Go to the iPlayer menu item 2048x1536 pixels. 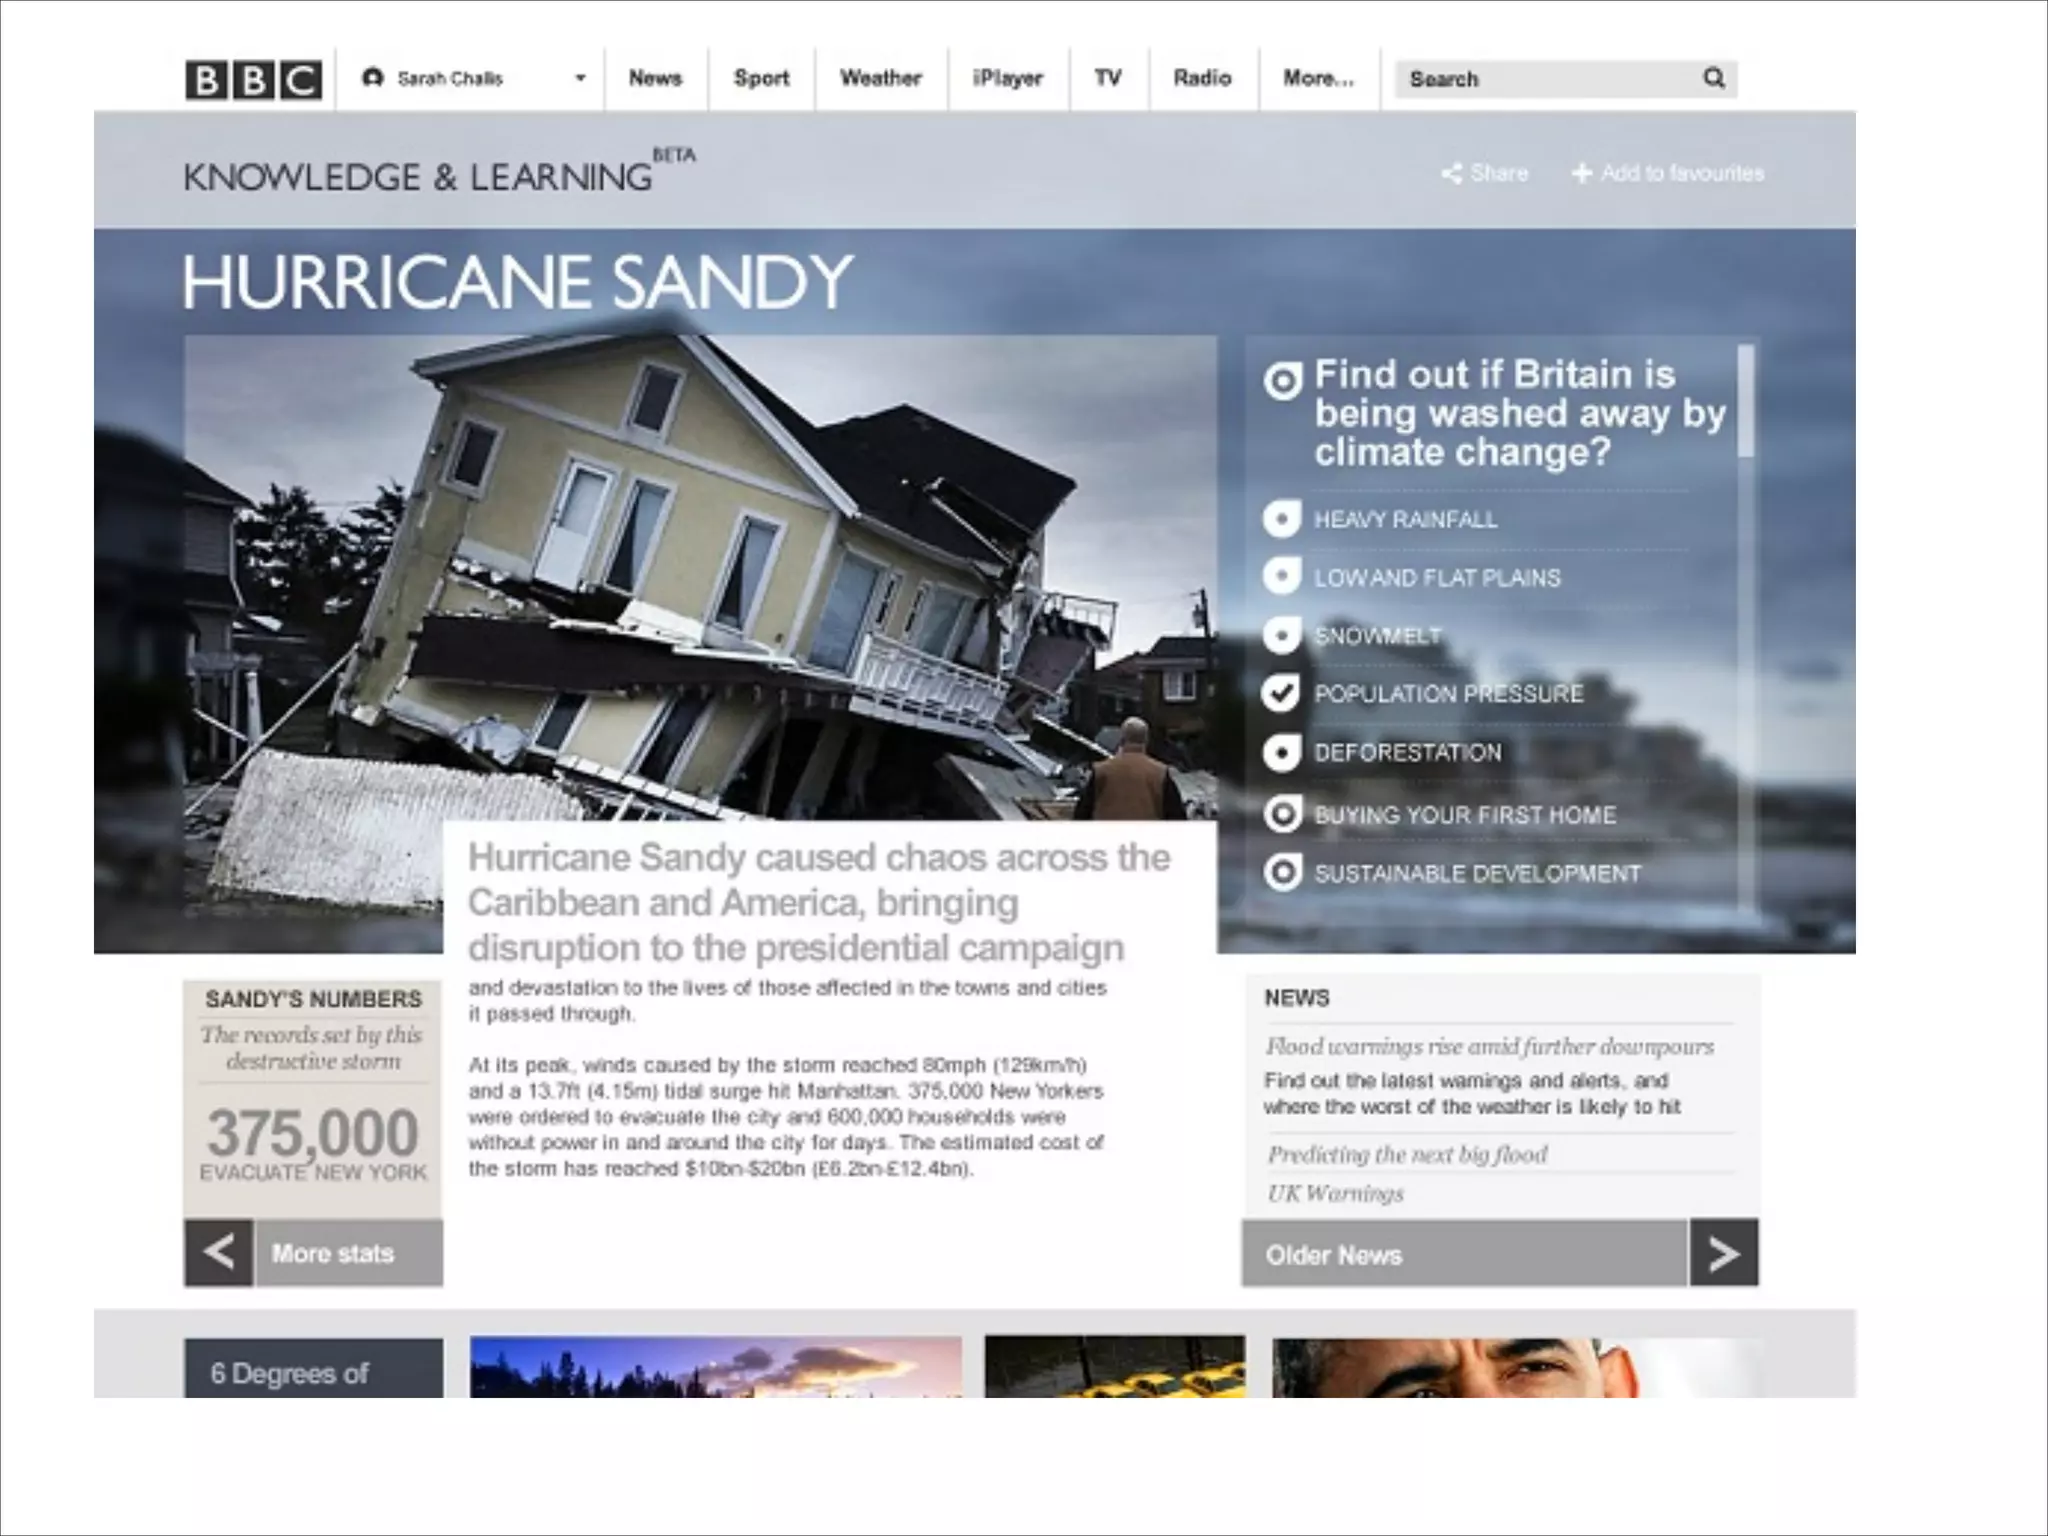(x=1007, y=78)
